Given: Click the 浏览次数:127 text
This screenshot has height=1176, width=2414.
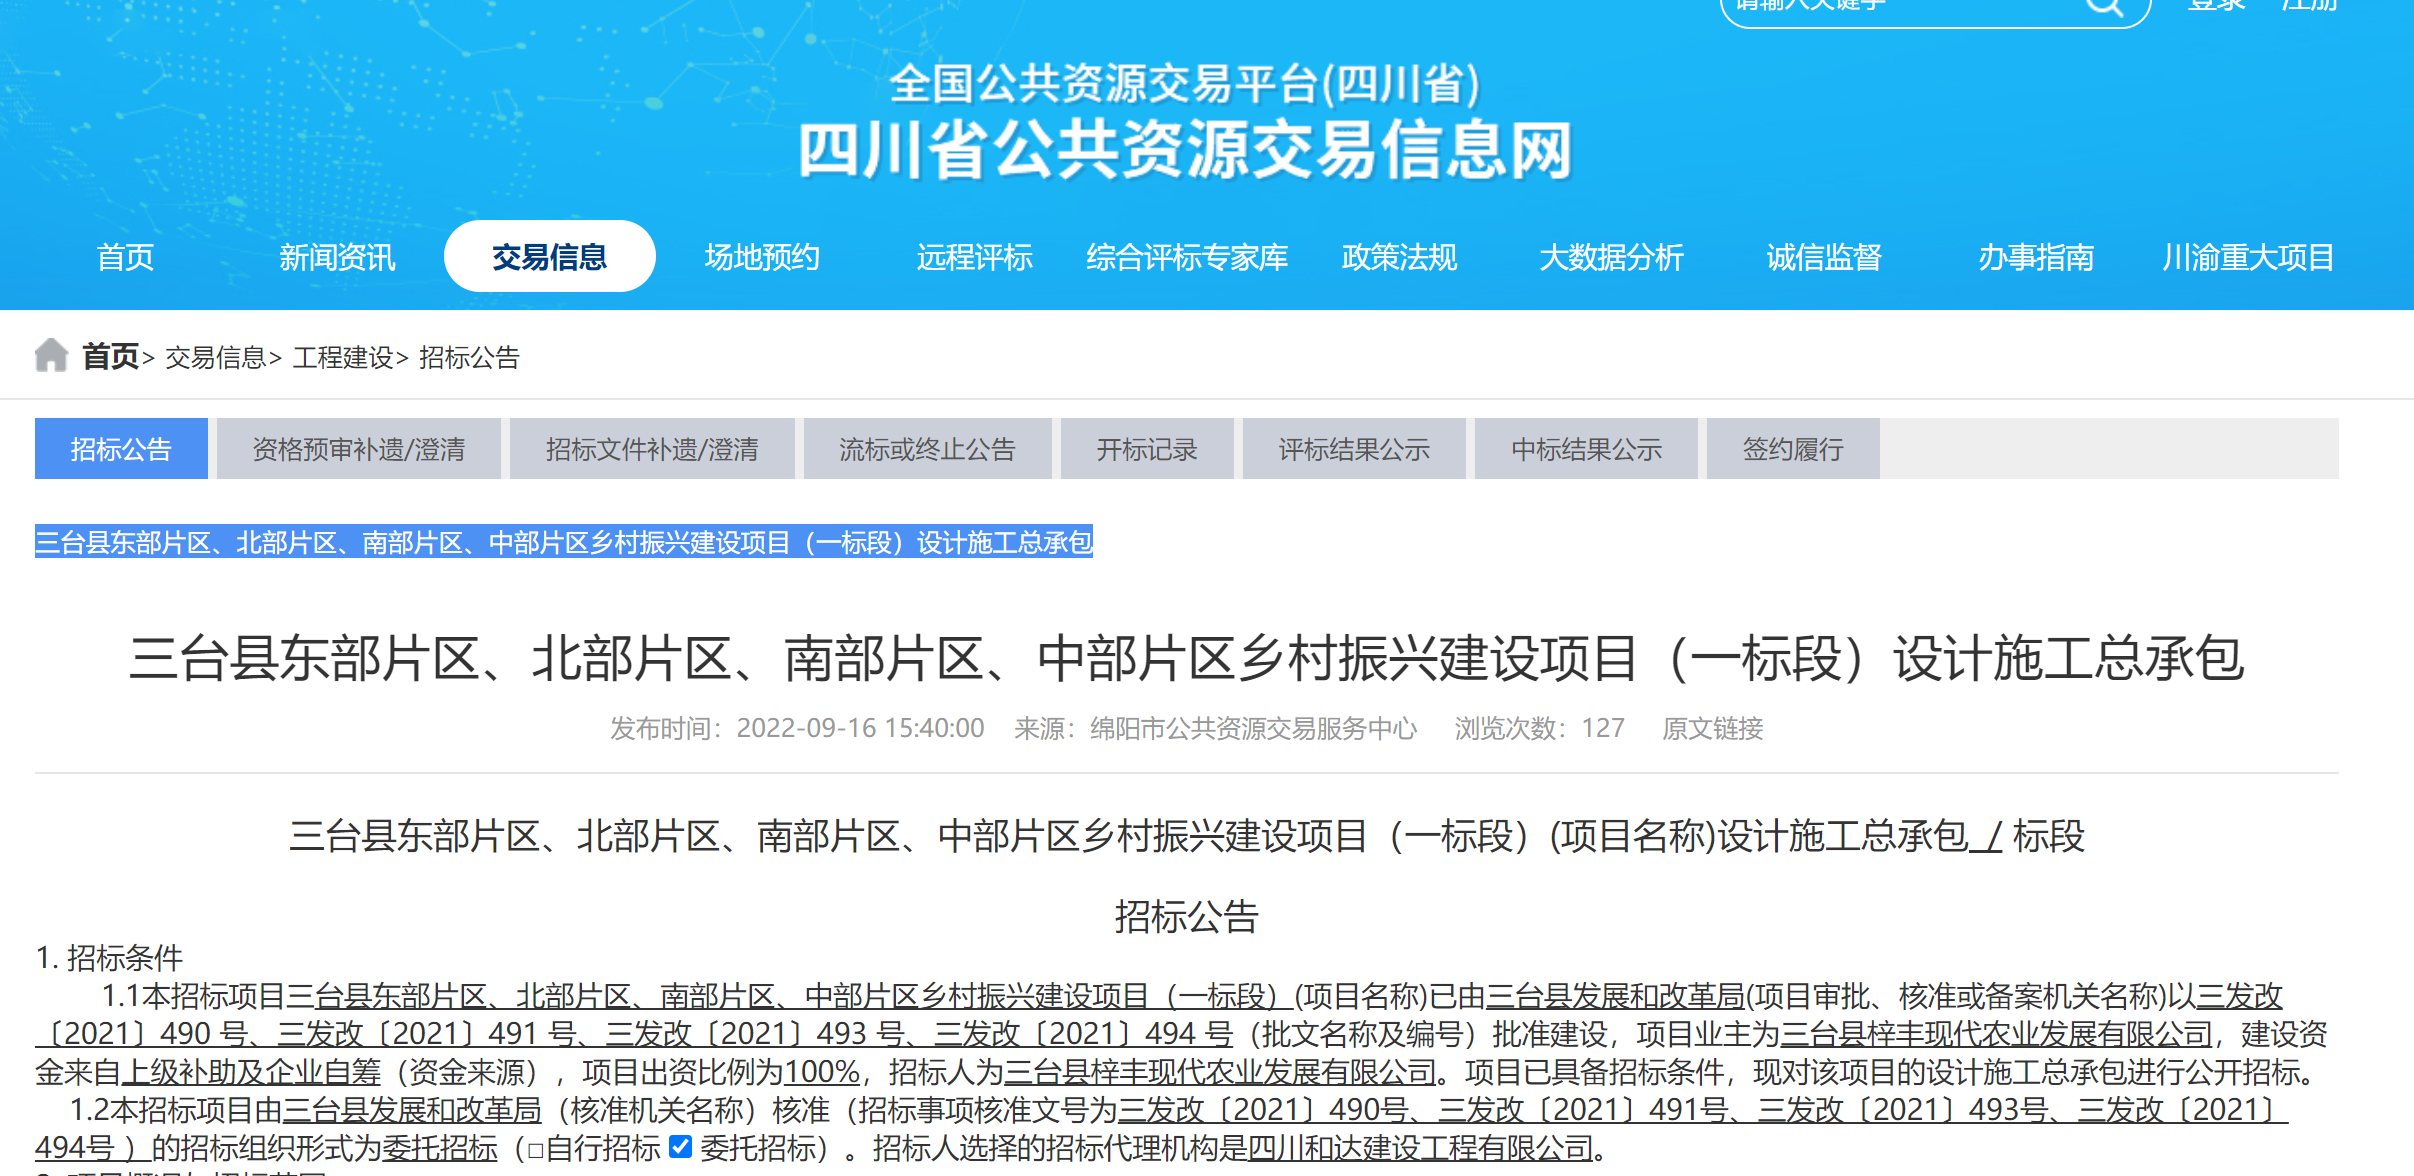Looking at the screenshot, I should point(1540,728).
